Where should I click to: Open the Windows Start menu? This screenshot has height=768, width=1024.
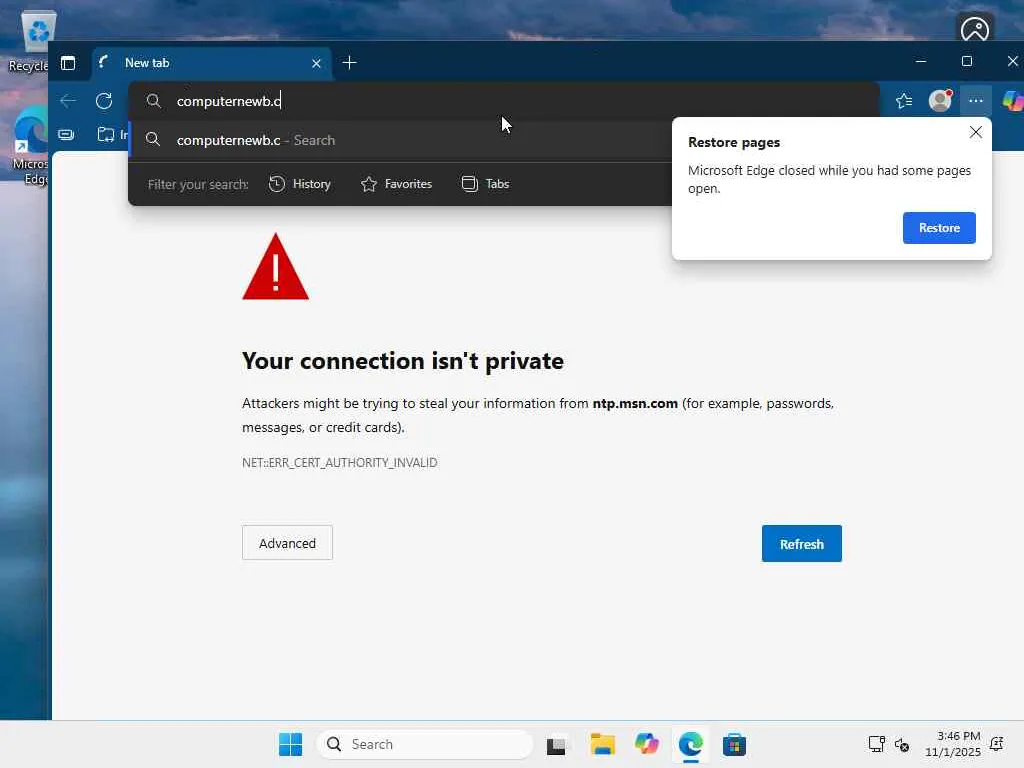pyautogui.click(x=291, y=744)
